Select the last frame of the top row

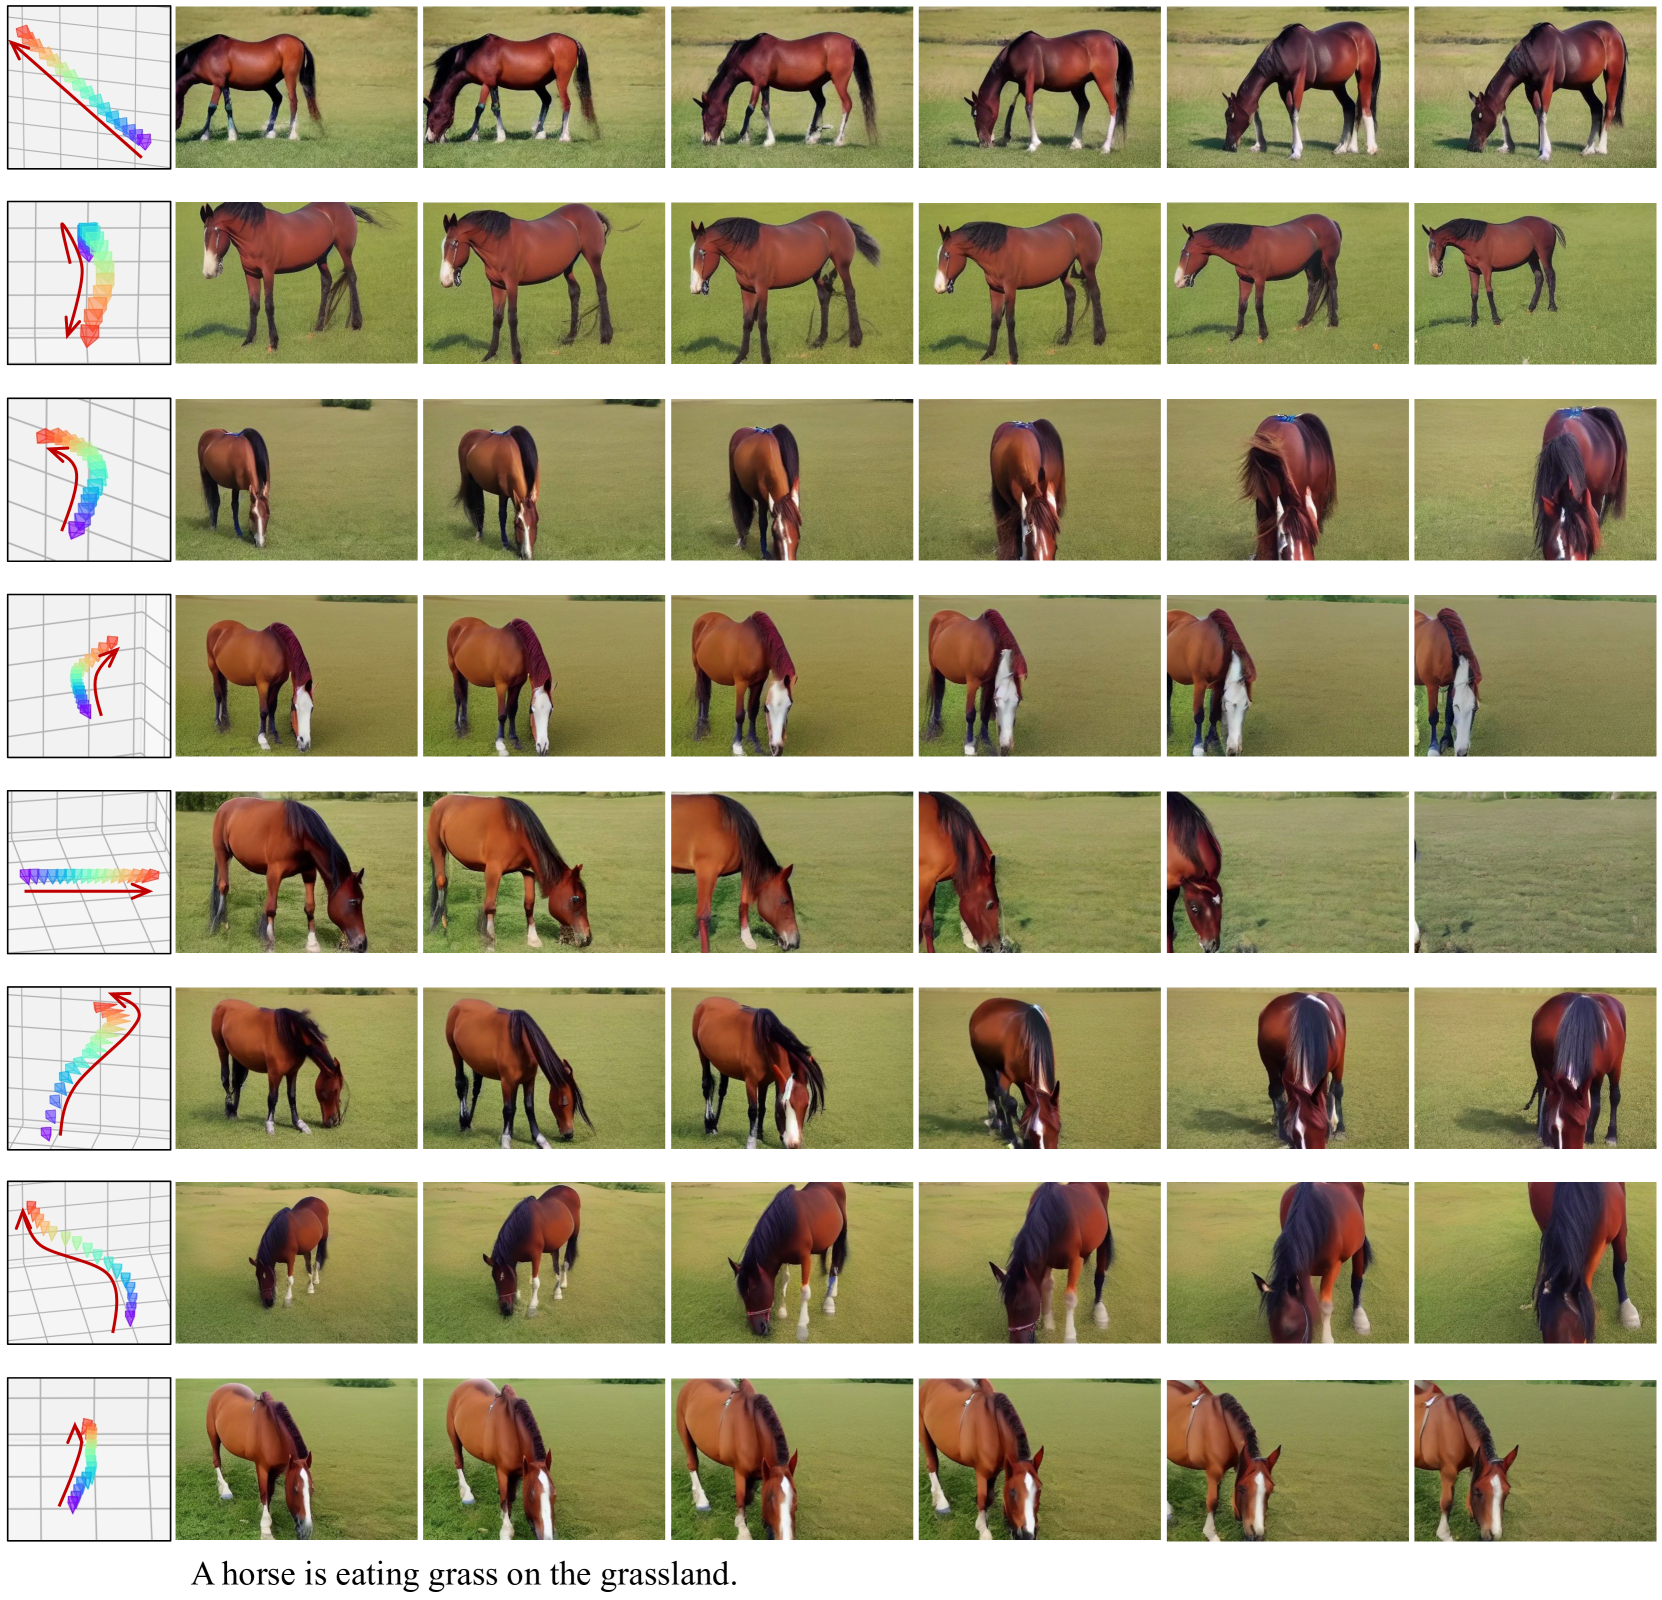[x=1535, y=87]
